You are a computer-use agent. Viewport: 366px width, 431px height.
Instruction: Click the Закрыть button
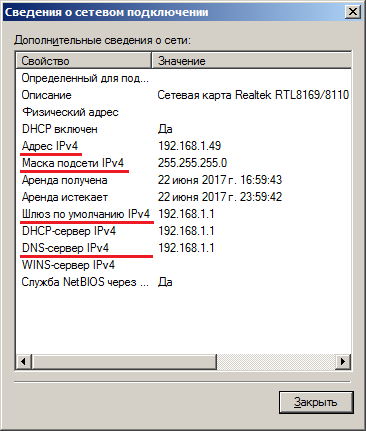click(316, 402)
